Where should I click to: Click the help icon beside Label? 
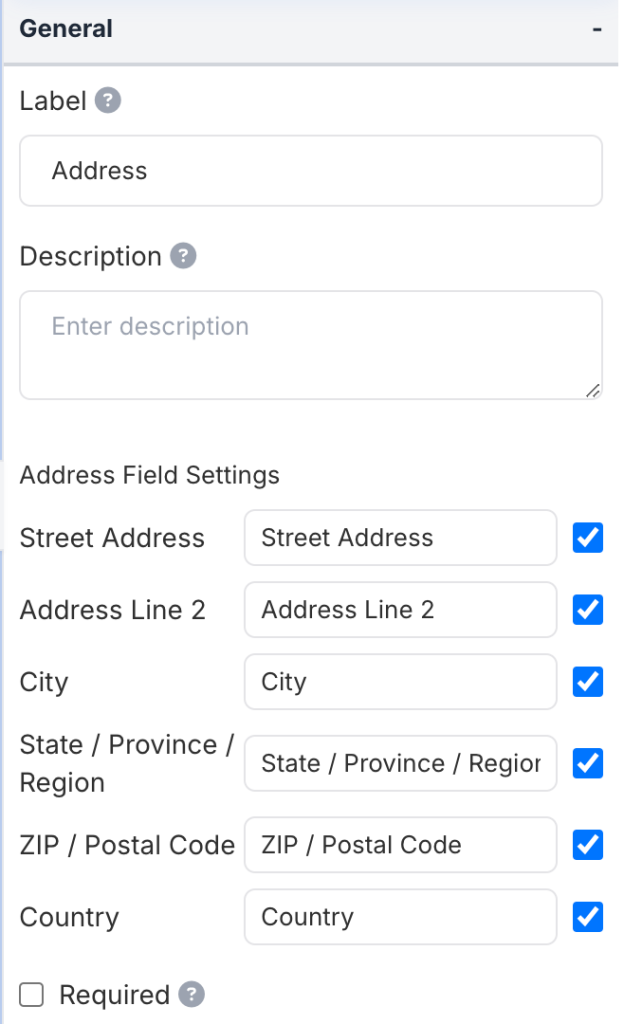click(x=108, y=101)
